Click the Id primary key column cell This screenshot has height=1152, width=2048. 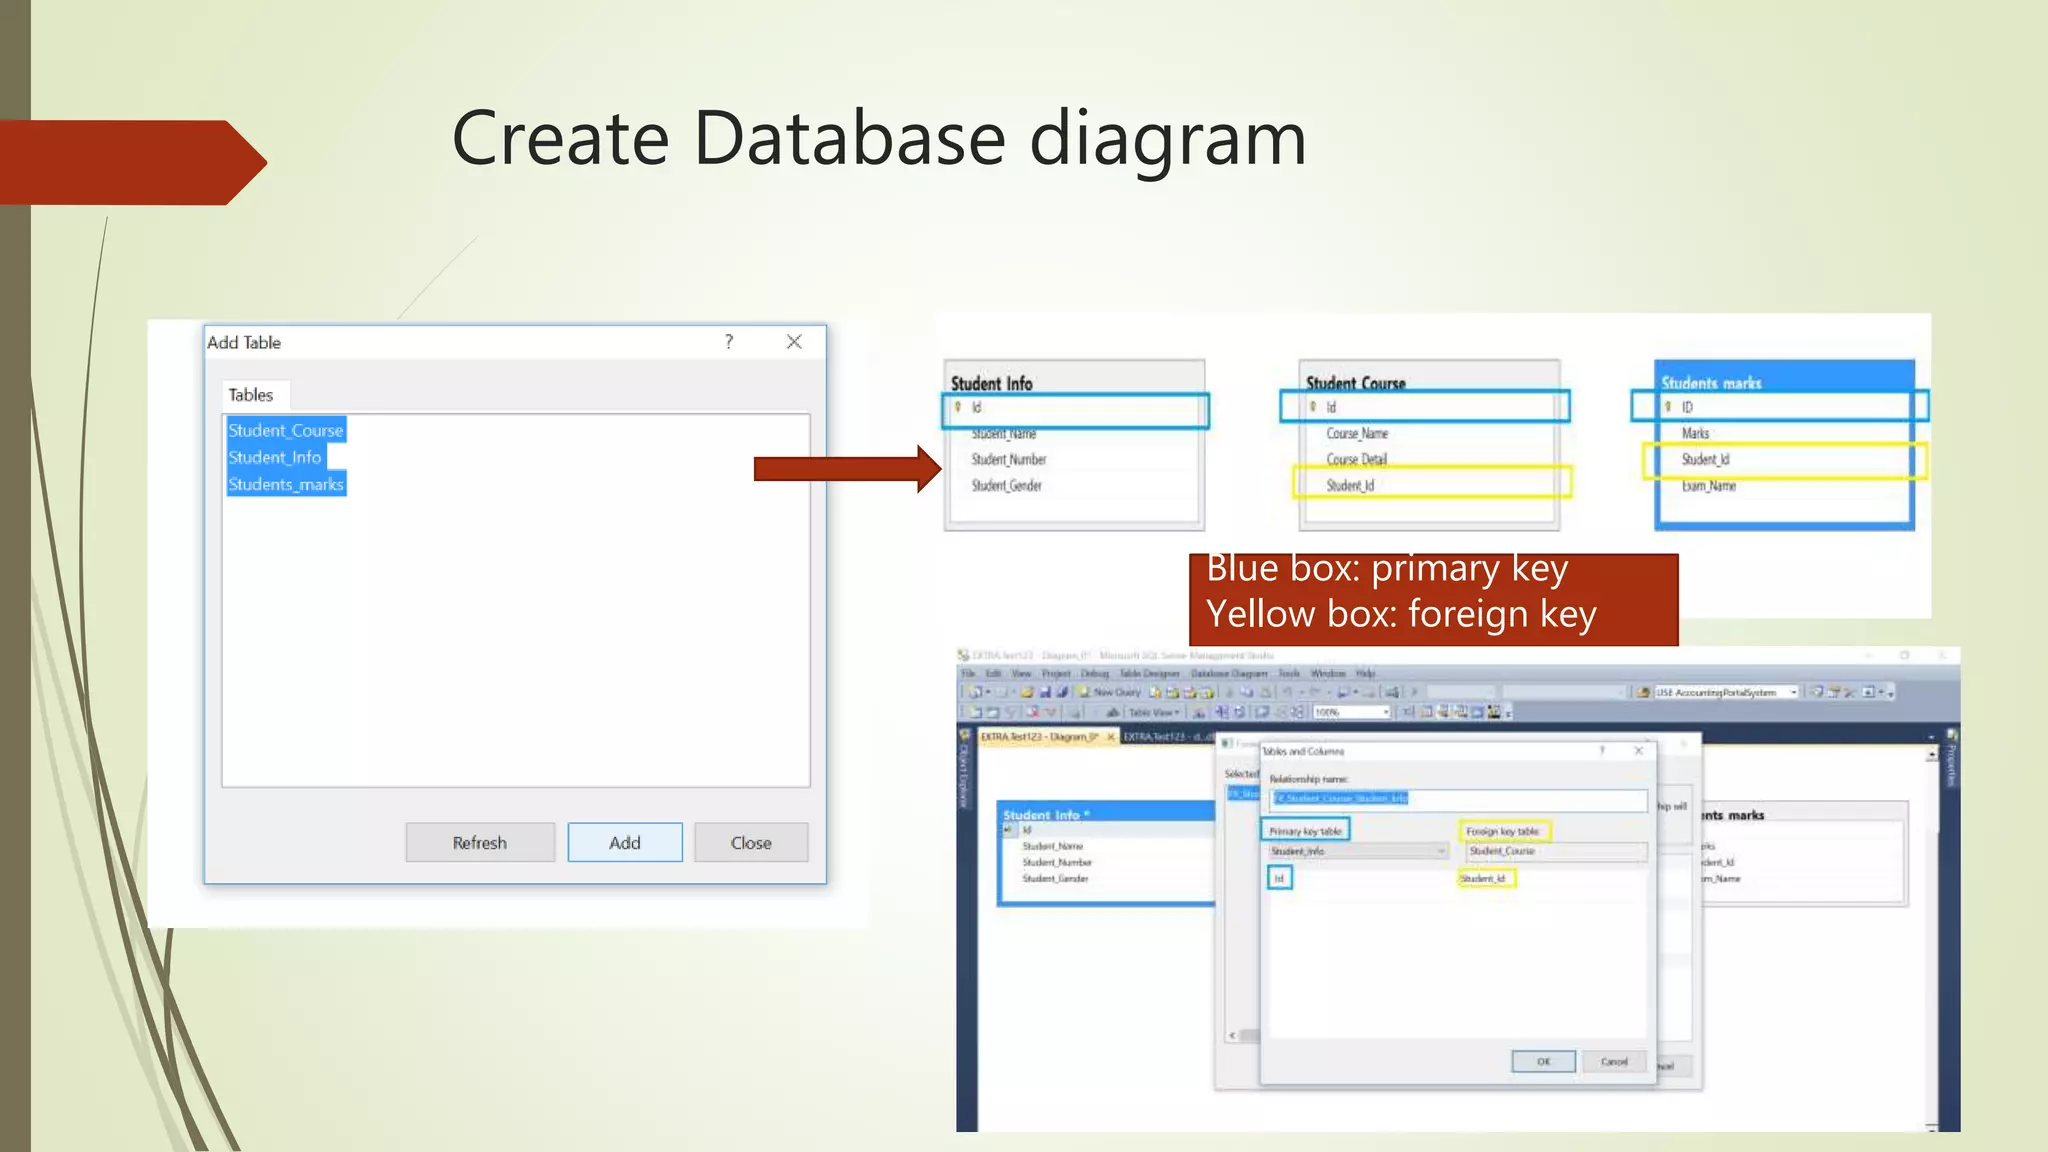[1279, 878]
